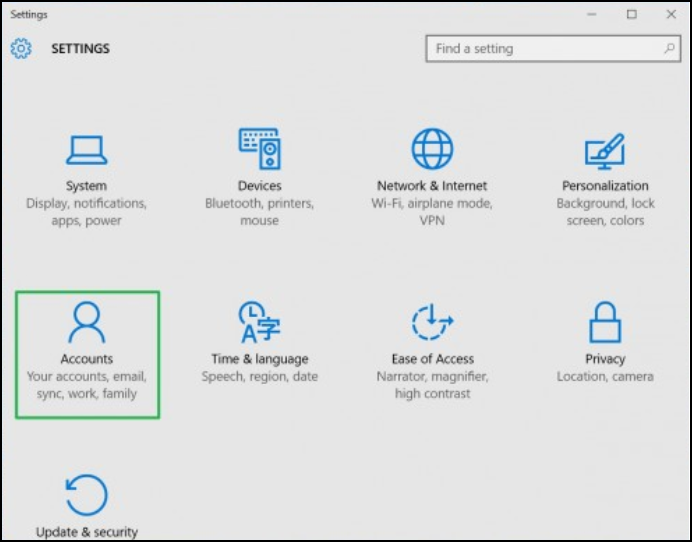Screen dimensions: 692x542
Task: Open the 'Speech, region, date' description link
Action: pyautogui.click(x=259, y=377)
